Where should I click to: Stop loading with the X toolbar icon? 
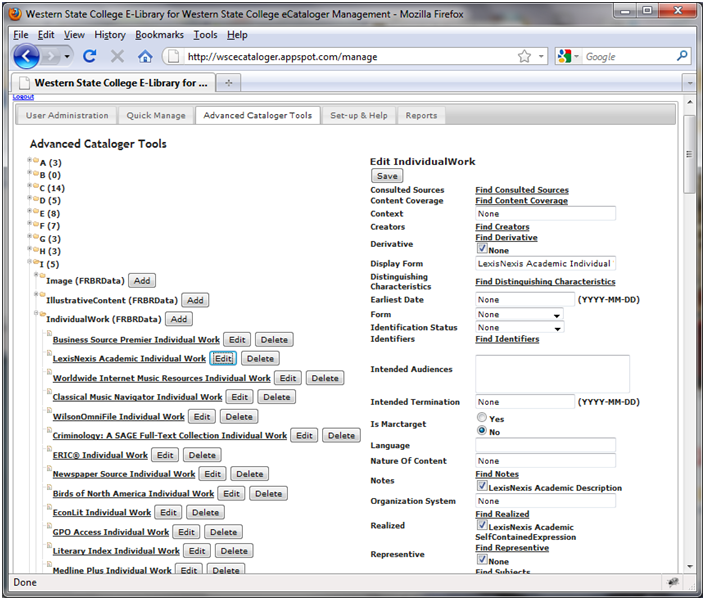click(x=117, y=56)
